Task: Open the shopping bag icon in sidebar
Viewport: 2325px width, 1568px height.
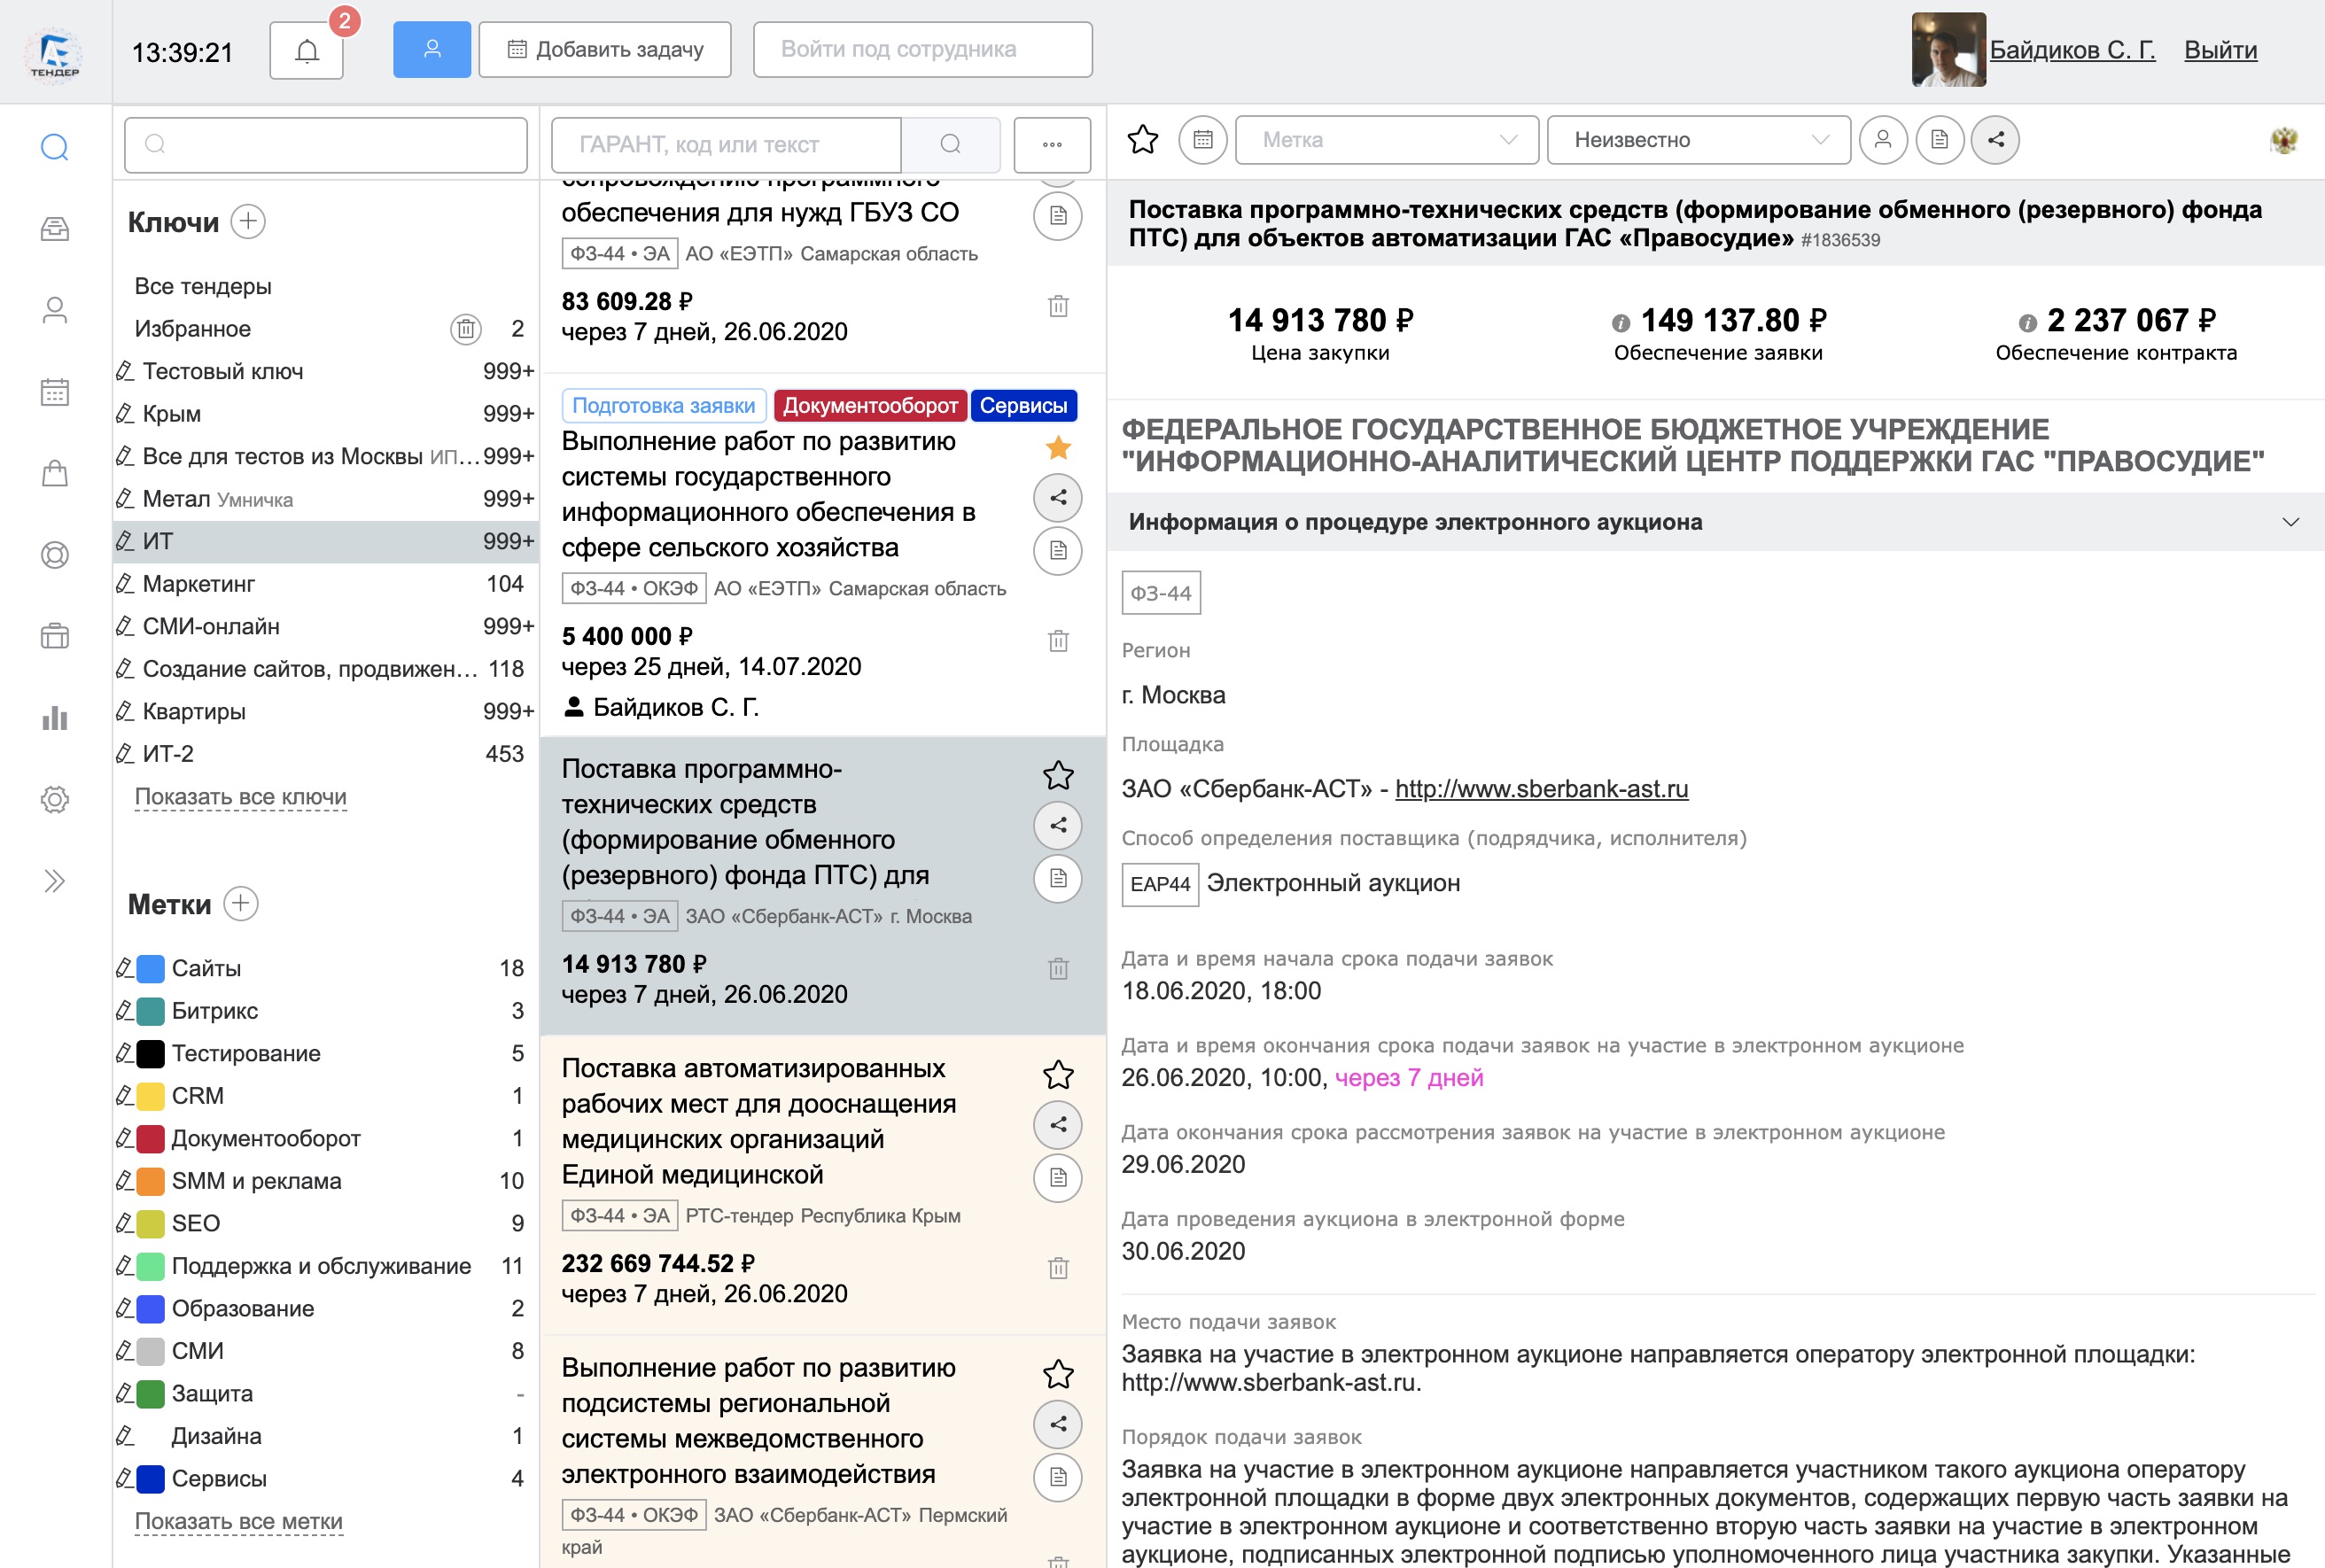Action: point(55,473)
